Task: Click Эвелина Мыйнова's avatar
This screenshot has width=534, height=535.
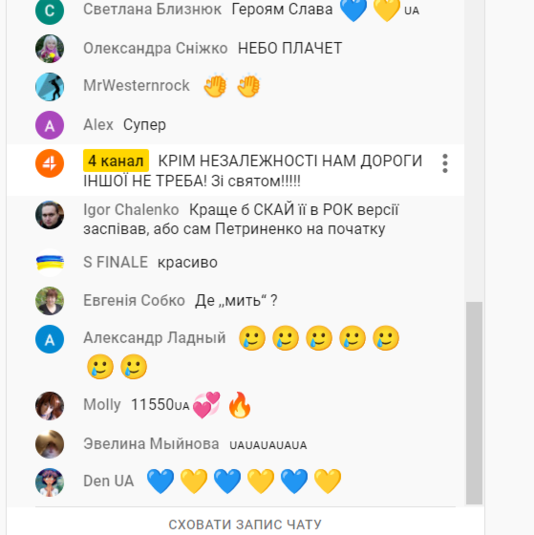Action: [x=49, y=444]
